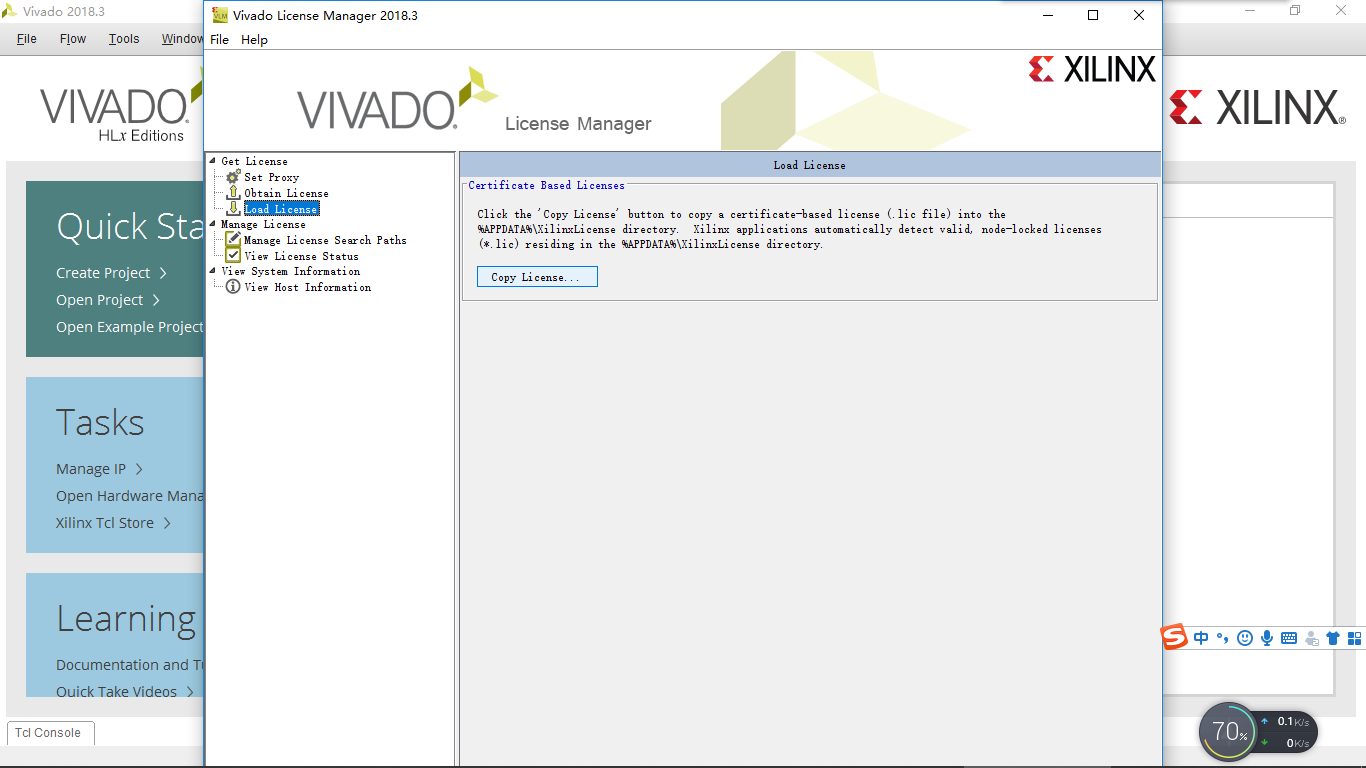Select the Manage License Search Paths pencil icon
1366x768 pixels.
pyautogui.click(x=232, y=240)
